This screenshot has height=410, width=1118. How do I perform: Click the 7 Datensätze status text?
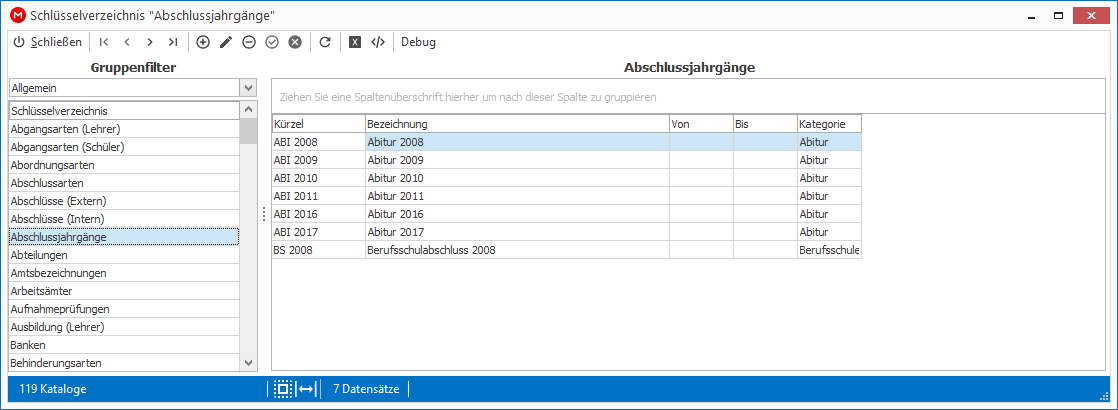pyautogui.click(x=365, y=389)
